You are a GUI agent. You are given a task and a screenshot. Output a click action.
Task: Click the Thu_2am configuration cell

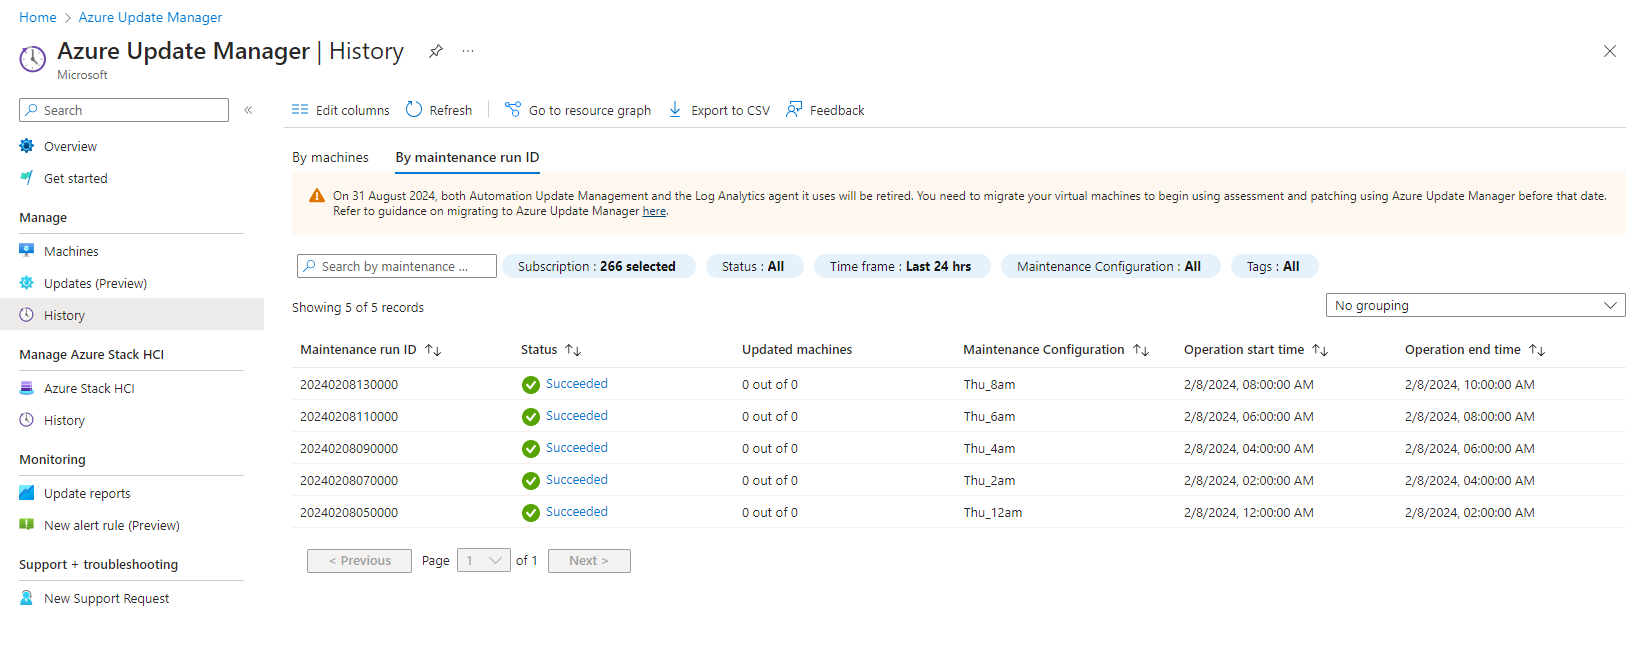pos(989,481)
